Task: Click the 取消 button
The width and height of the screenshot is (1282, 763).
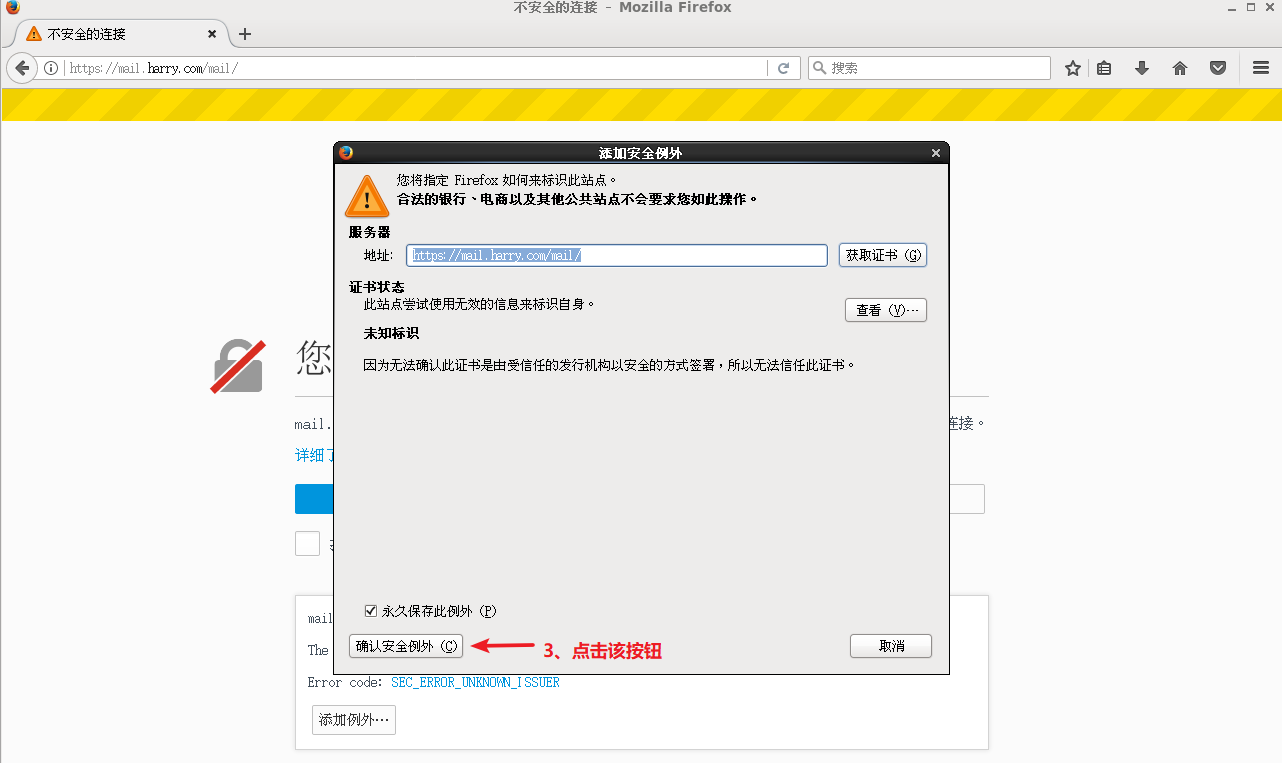Action: (891, 646)
